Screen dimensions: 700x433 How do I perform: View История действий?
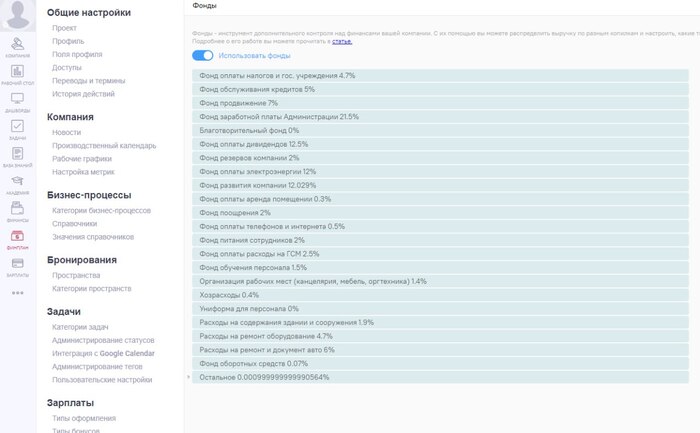(83, 94)
